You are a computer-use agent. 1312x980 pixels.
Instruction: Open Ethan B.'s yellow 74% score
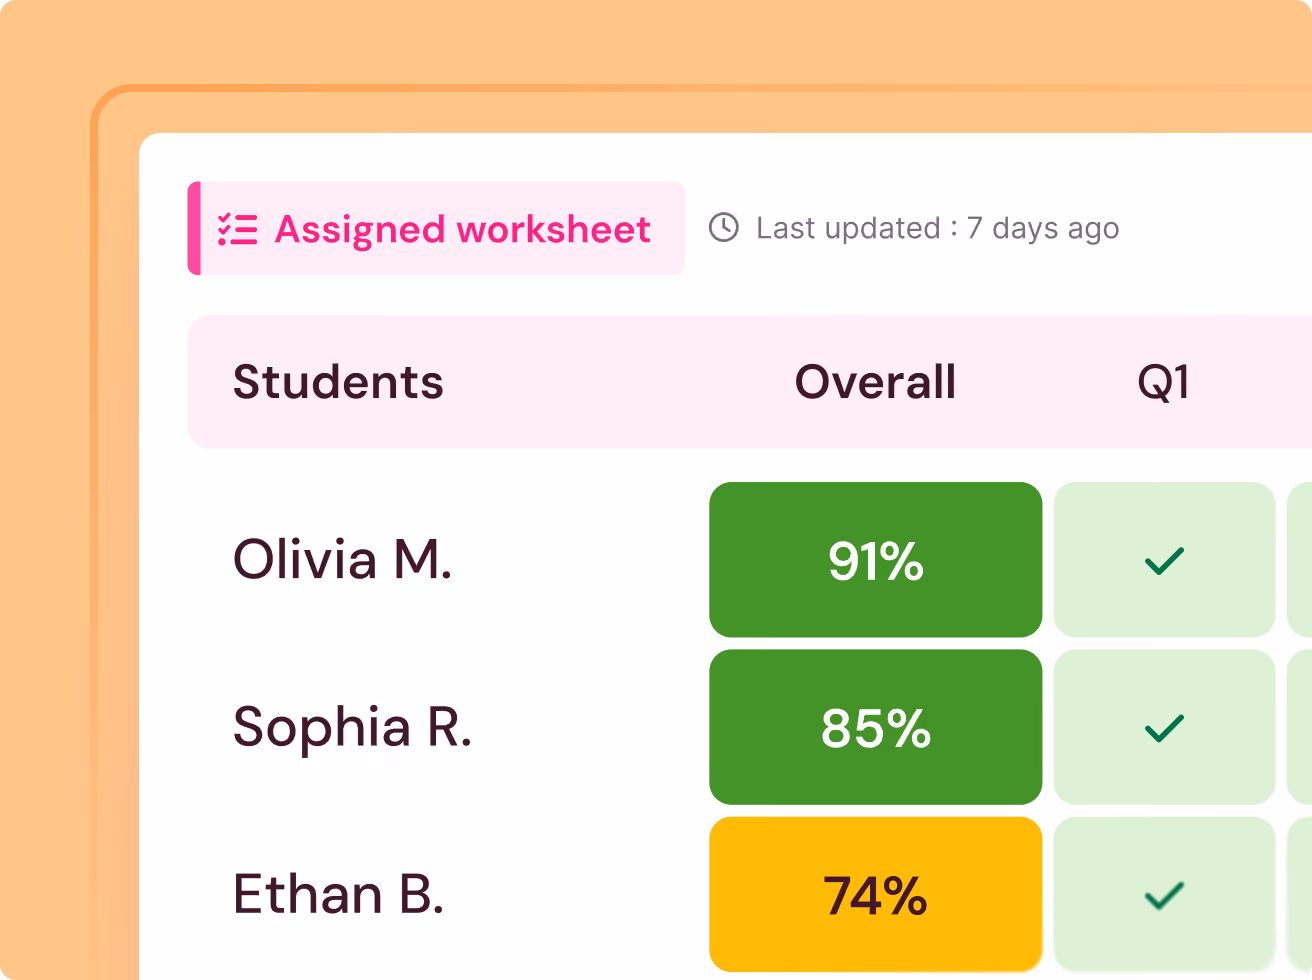(876, 894)
